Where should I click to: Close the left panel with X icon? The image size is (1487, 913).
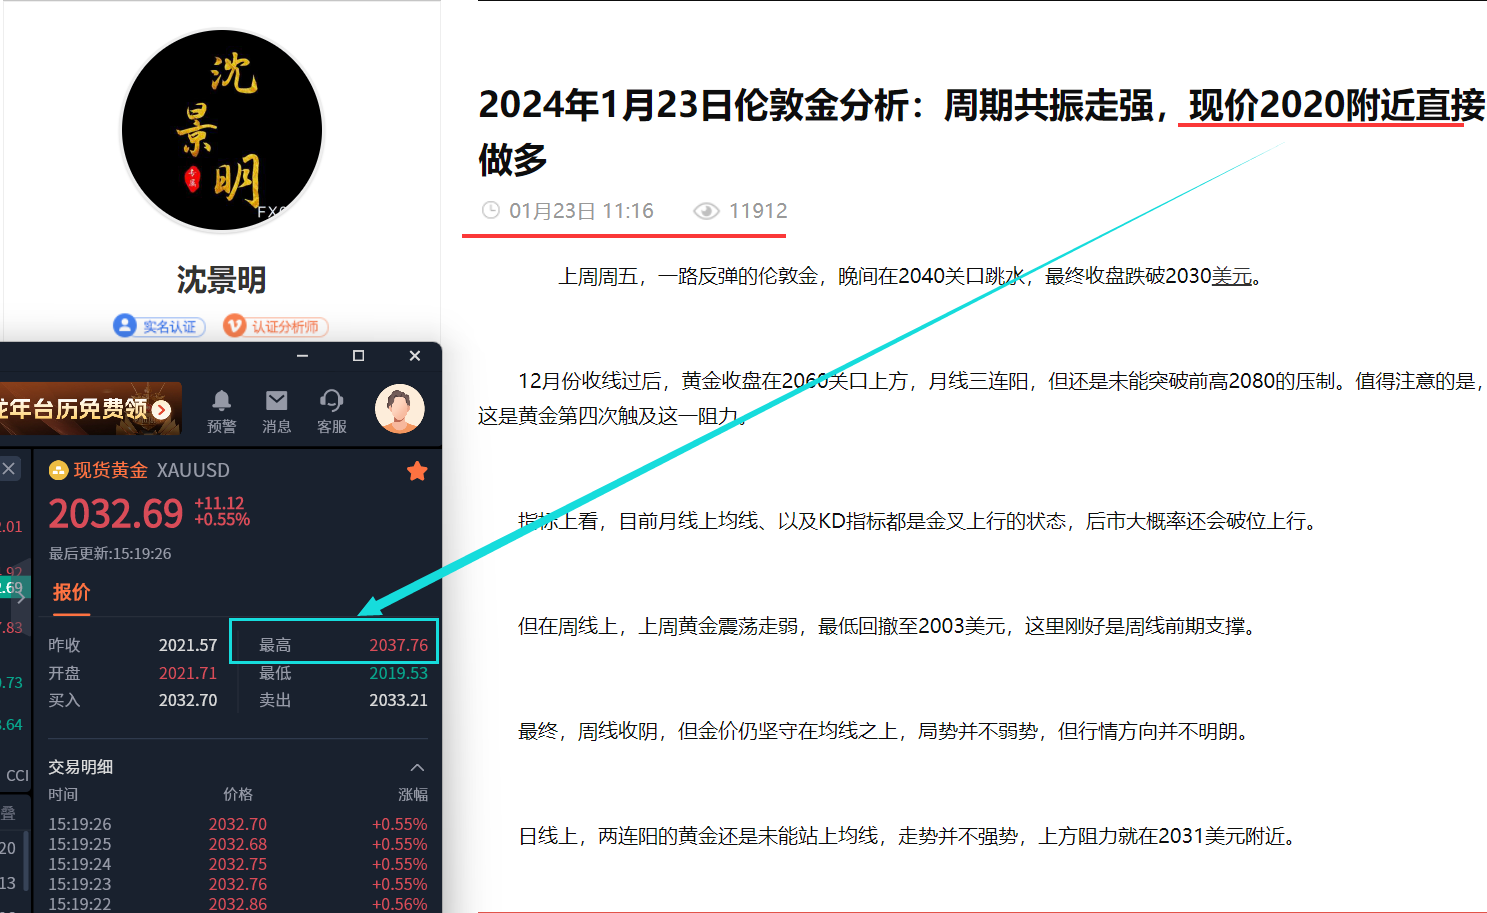pyautogui.click(x=9, y=468)
